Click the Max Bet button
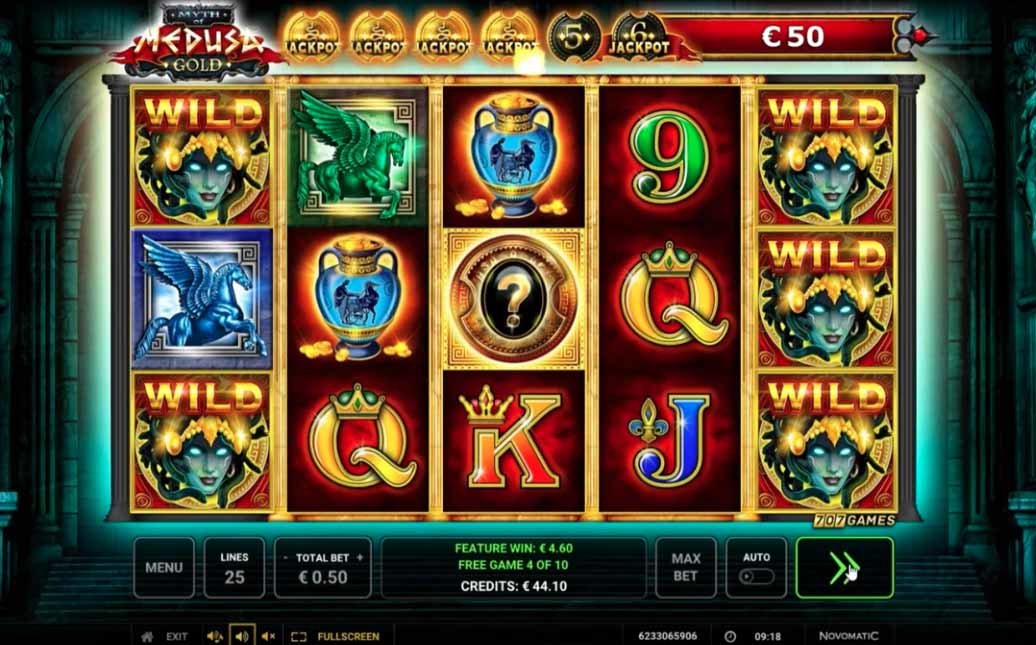 tap(685, 568)
